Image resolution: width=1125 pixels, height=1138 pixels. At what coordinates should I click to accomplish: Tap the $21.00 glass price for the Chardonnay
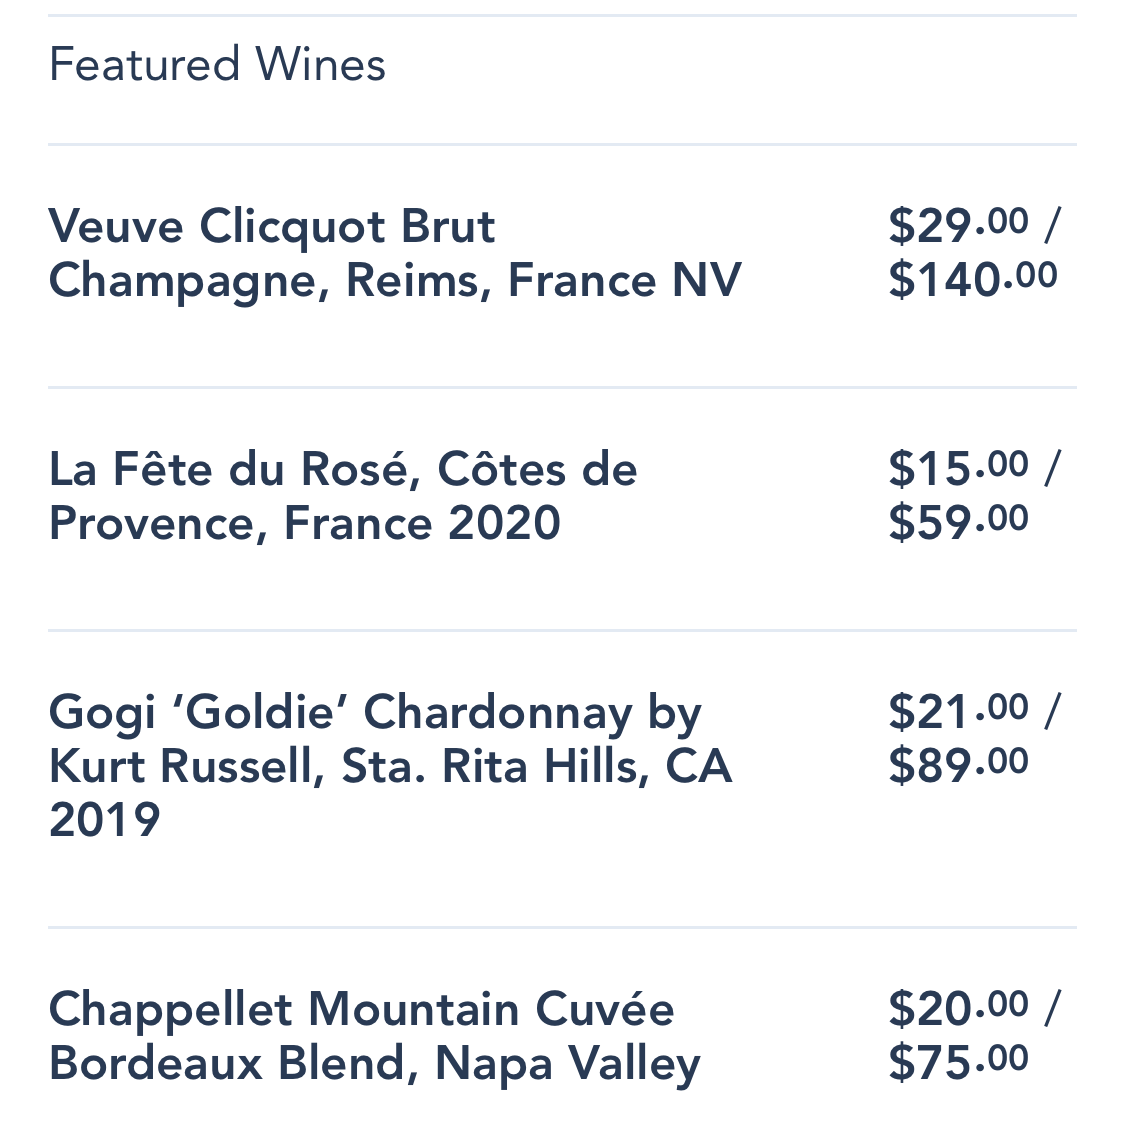tap(958, 710)
